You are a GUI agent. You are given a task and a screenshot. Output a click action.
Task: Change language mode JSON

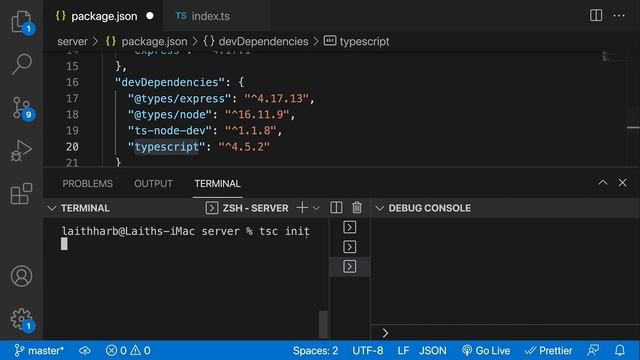point(433,350)
